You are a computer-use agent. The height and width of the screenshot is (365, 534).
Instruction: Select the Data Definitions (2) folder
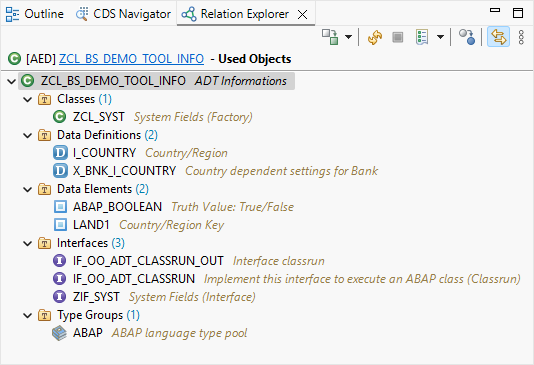tap(107, 135)
